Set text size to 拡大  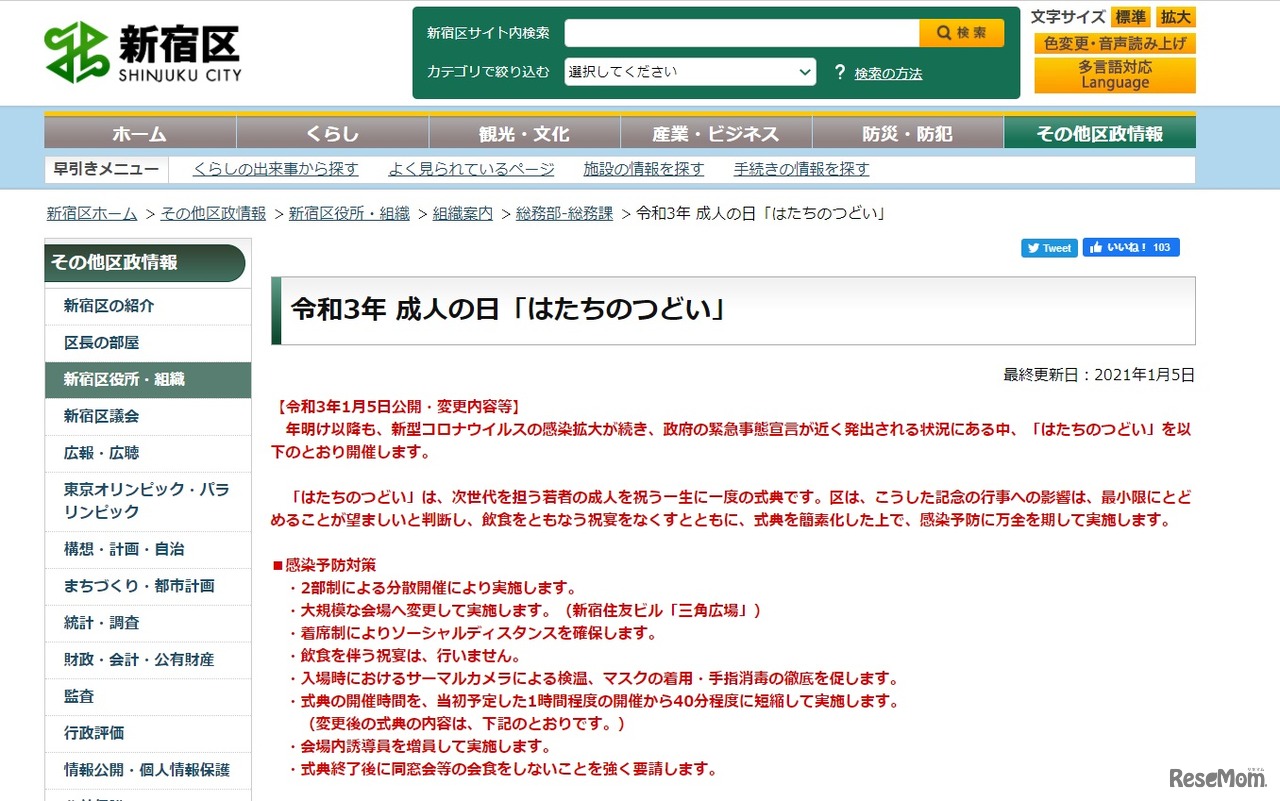coord(1176,17)
